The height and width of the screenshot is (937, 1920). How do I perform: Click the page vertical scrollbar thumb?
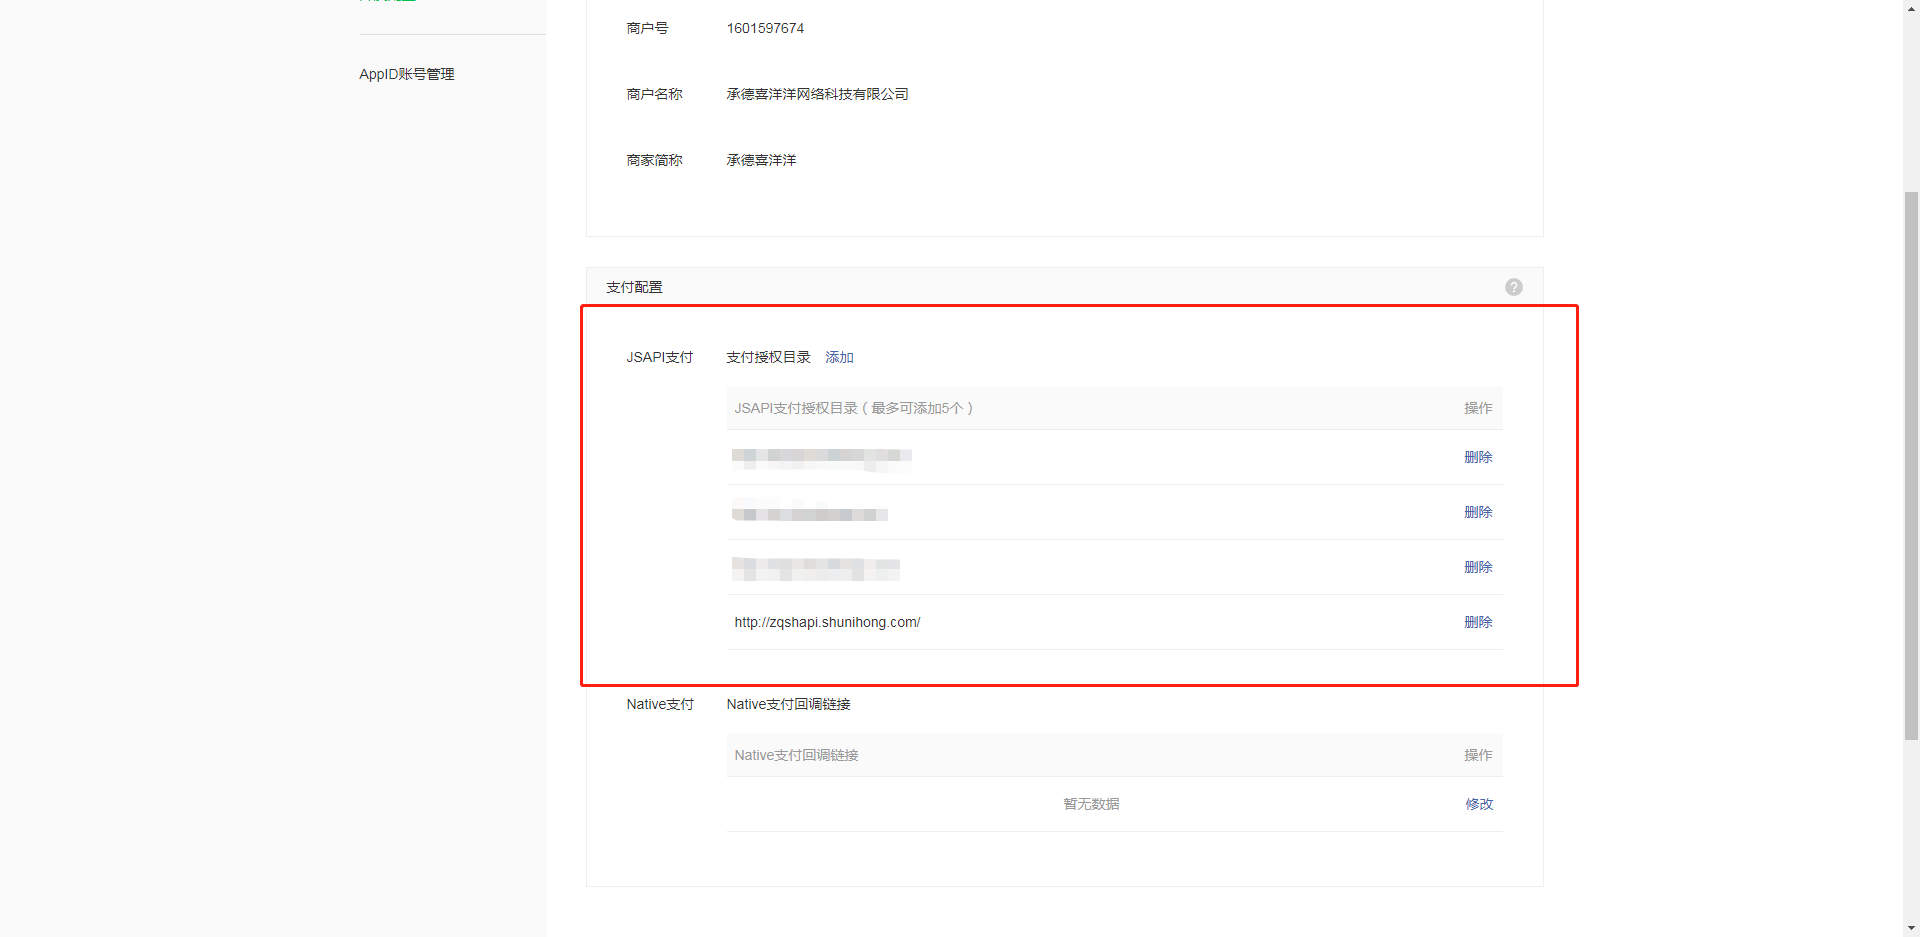(x=1911, y=465)
